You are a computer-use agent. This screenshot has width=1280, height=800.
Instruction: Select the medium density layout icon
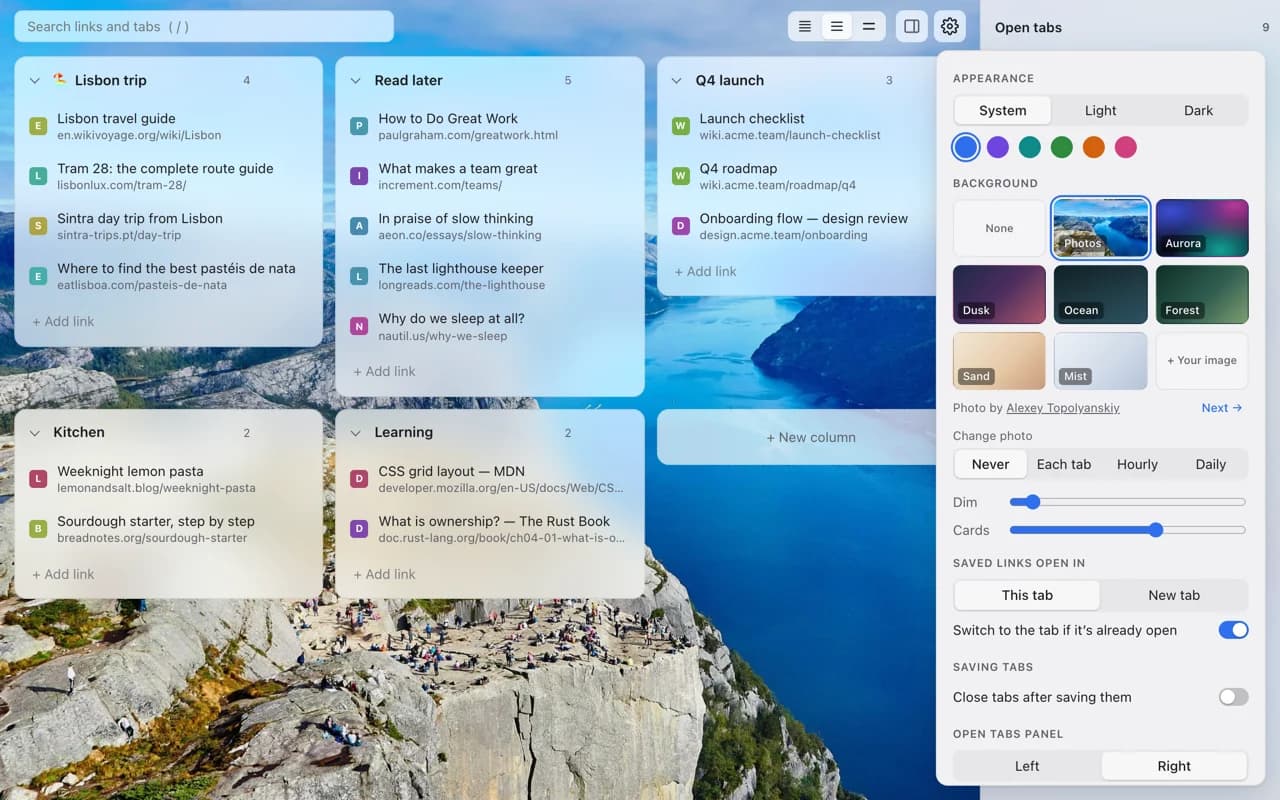[837, 26]
